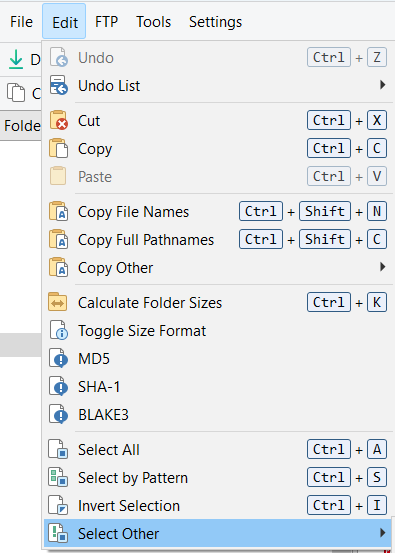
Task: Click the Copy clipboard icon
Action: click(x=58, y=148)
